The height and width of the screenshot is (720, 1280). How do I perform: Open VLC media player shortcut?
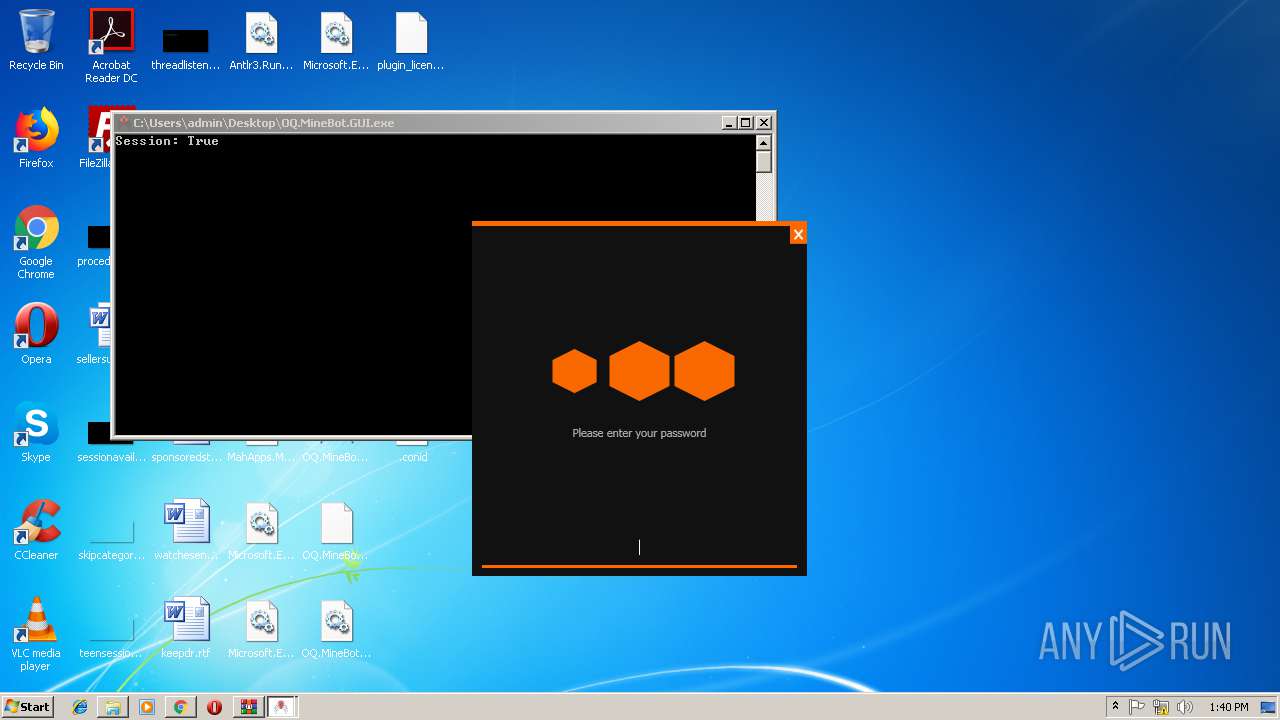click(x=36, y=634)
